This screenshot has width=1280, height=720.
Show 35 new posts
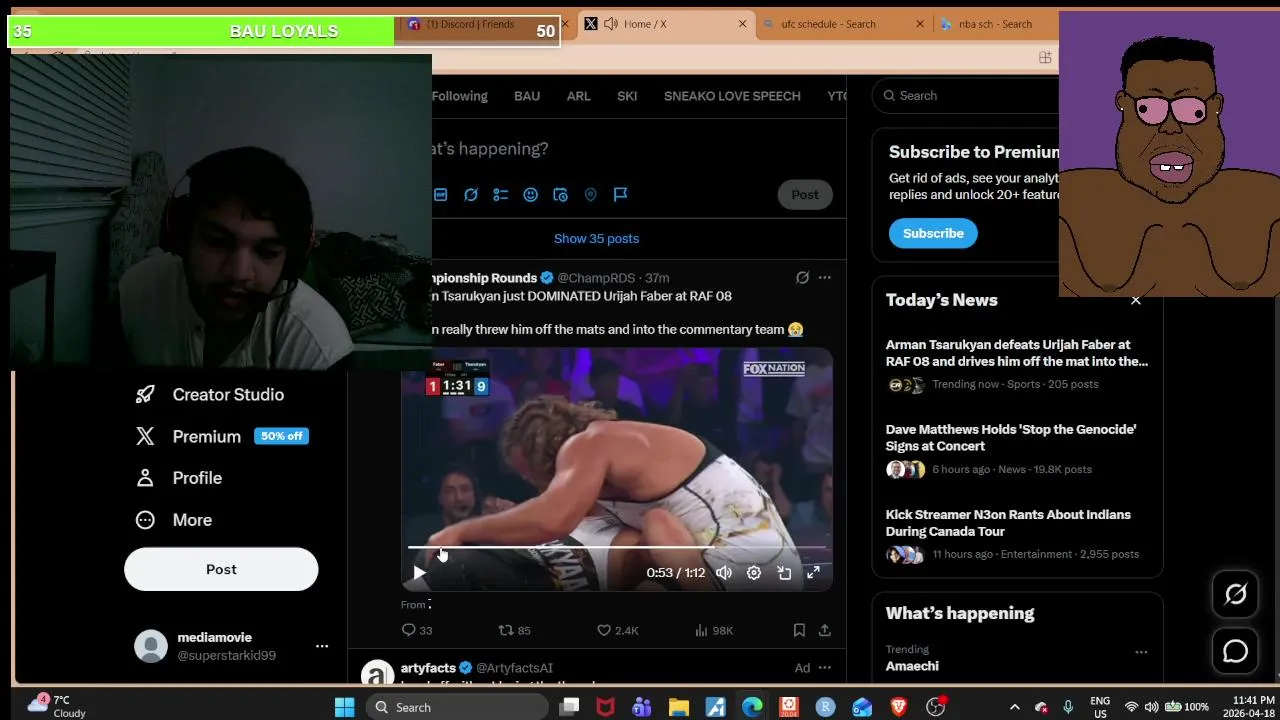coord(596,239)
